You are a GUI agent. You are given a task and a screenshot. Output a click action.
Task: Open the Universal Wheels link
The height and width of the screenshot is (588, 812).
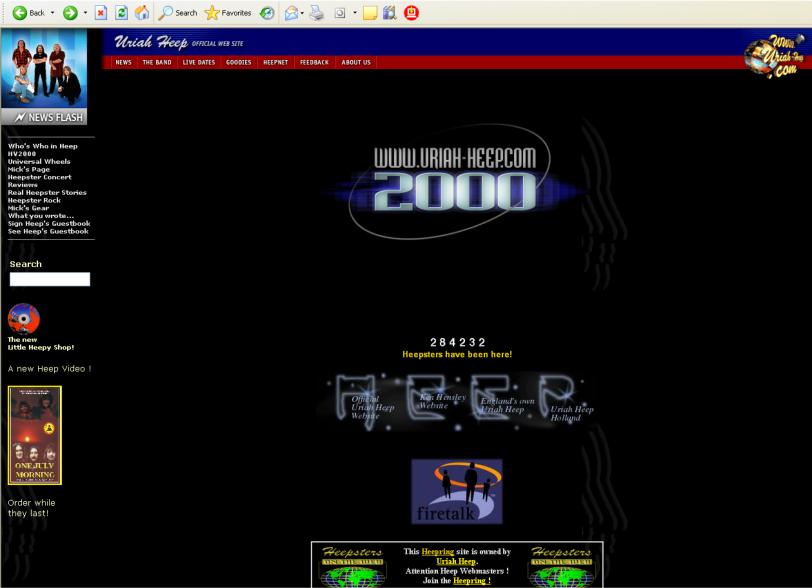coord(39,162)
